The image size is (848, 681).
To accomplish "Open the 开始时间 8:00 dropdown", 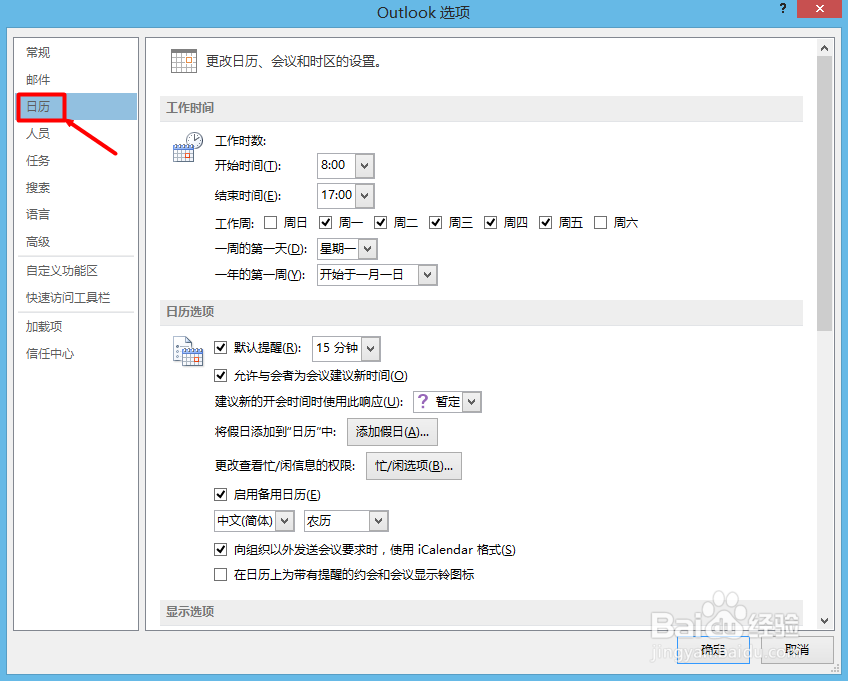I will (x=365, y=166).
